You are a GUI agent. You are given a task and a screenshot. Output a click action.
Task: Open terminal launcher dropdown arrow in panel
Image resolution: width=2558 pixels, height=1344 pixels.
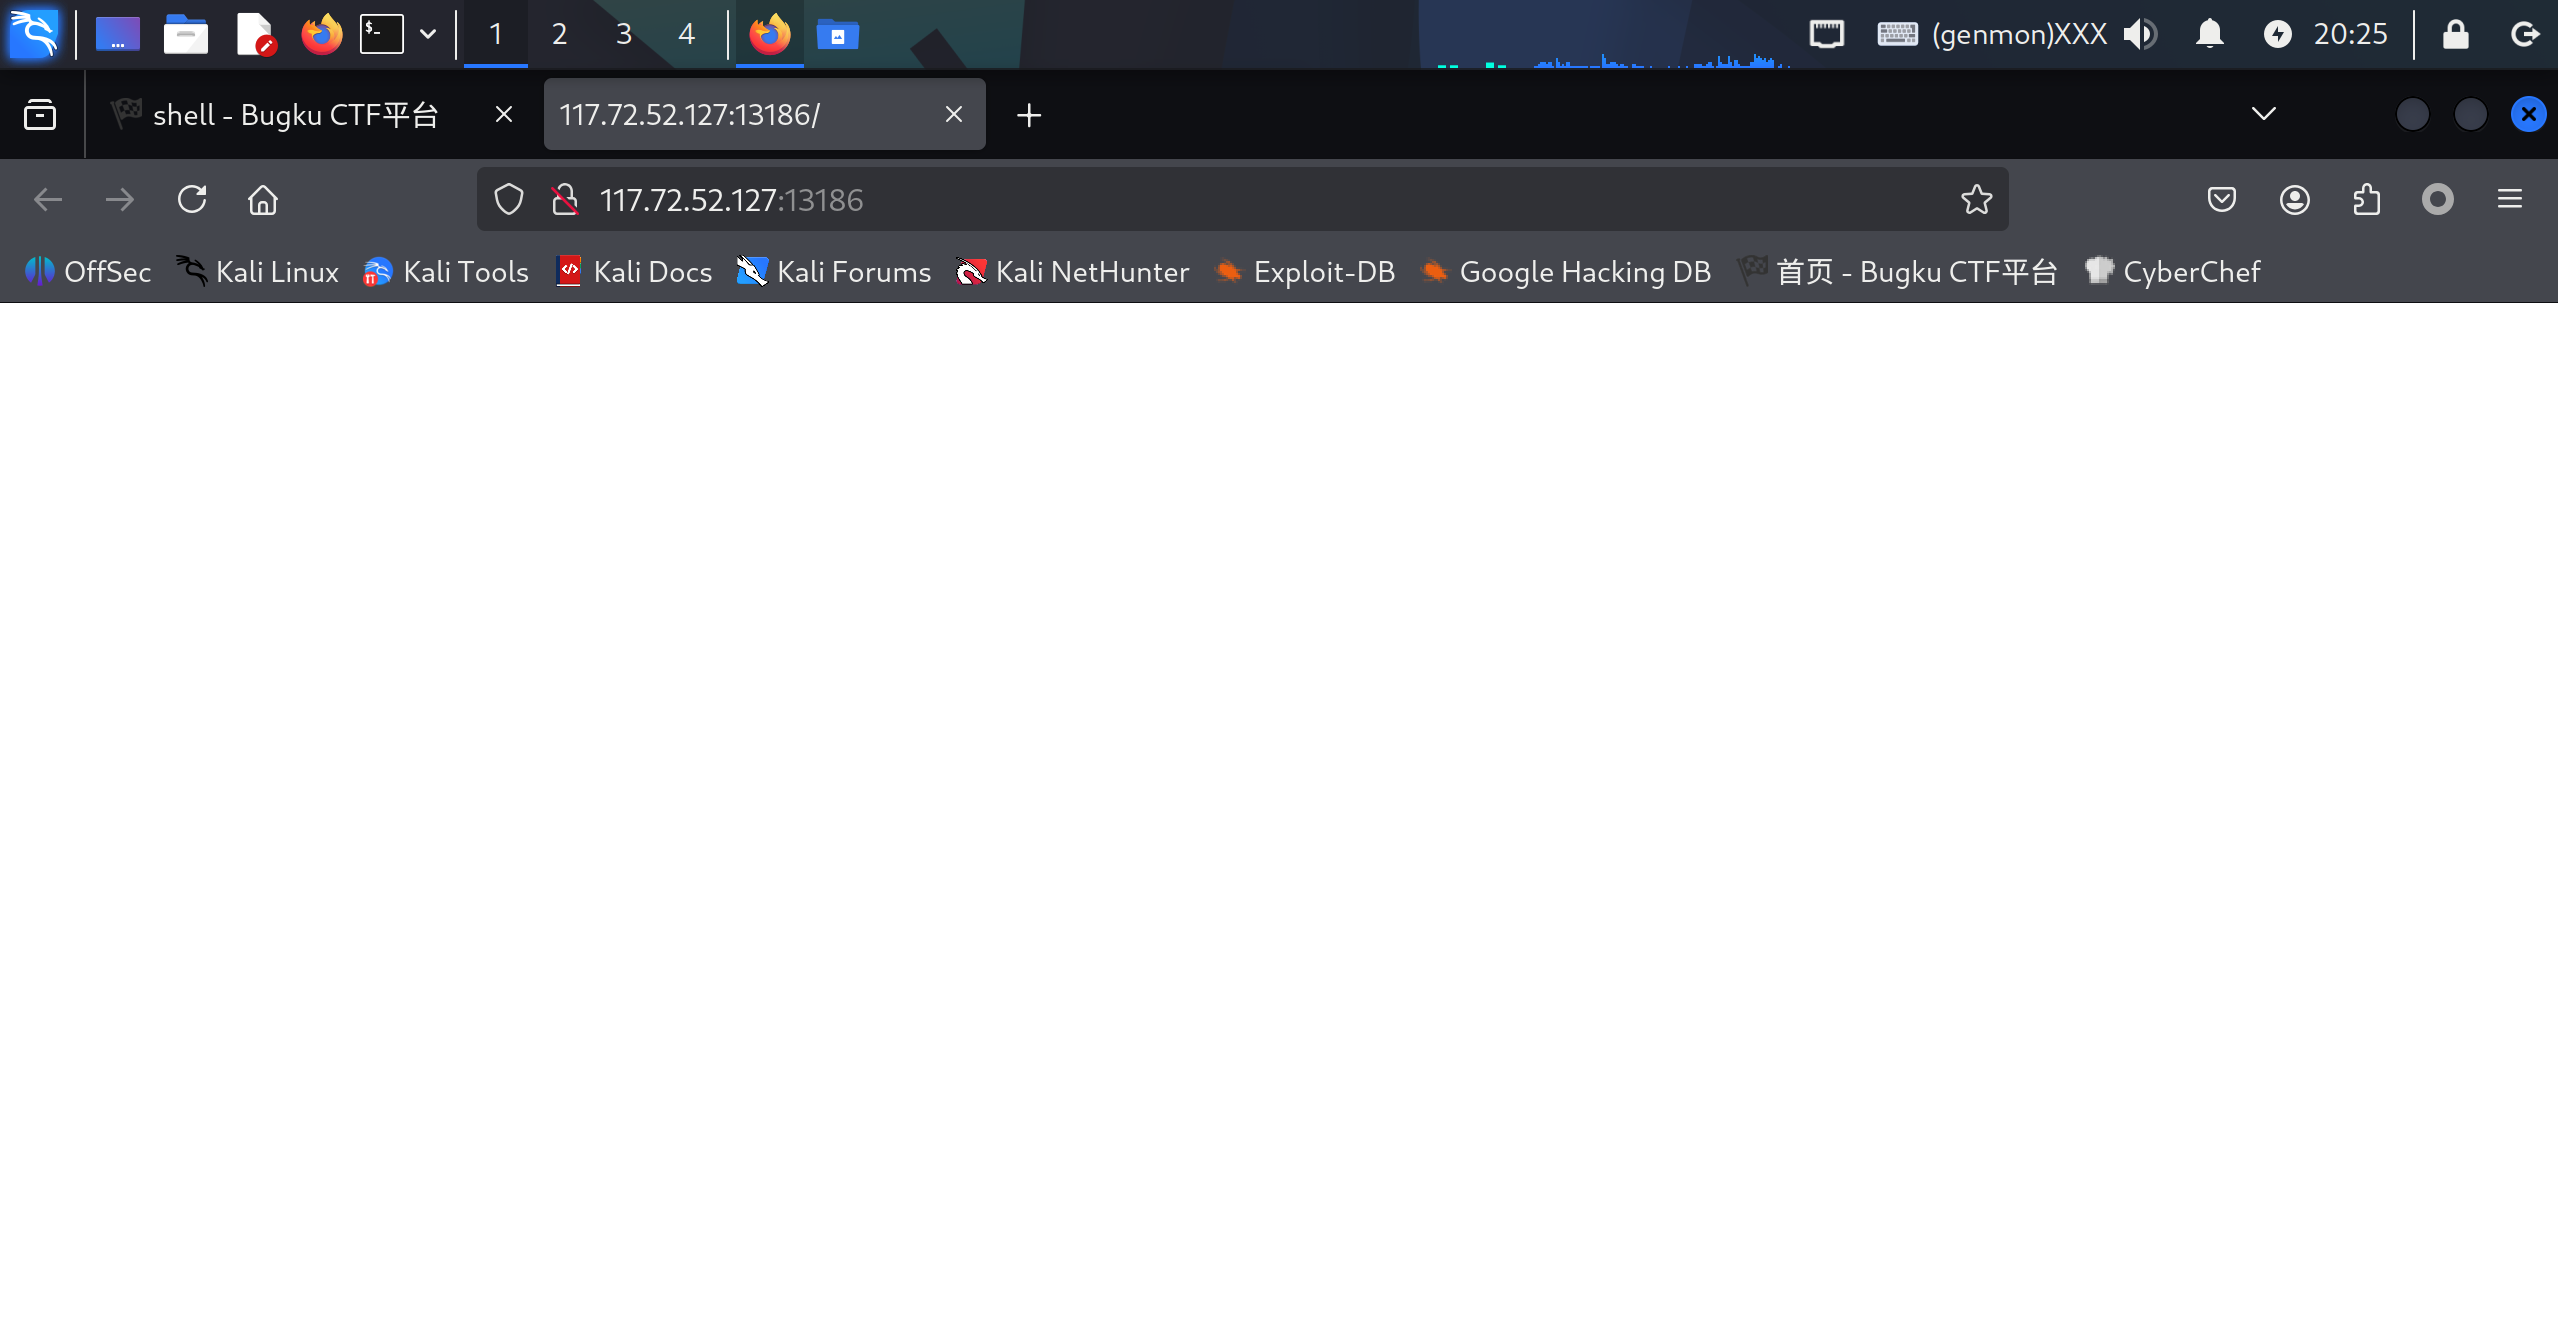[x=428, y=34]
